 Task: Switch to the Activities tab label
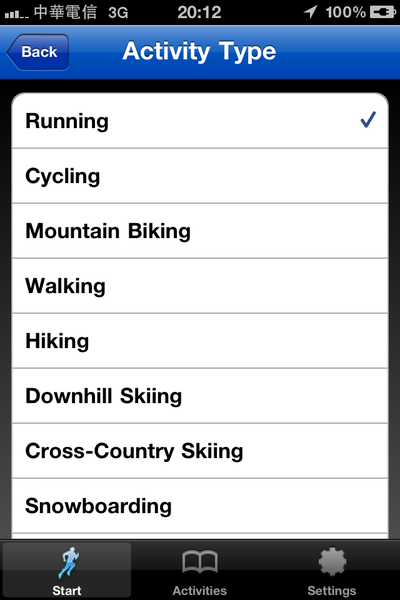click(x=200, y=590)
